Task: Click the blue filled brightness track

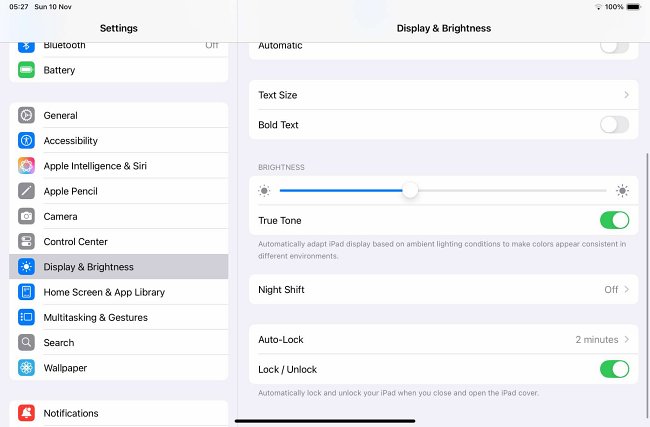Action: [341, 191]
